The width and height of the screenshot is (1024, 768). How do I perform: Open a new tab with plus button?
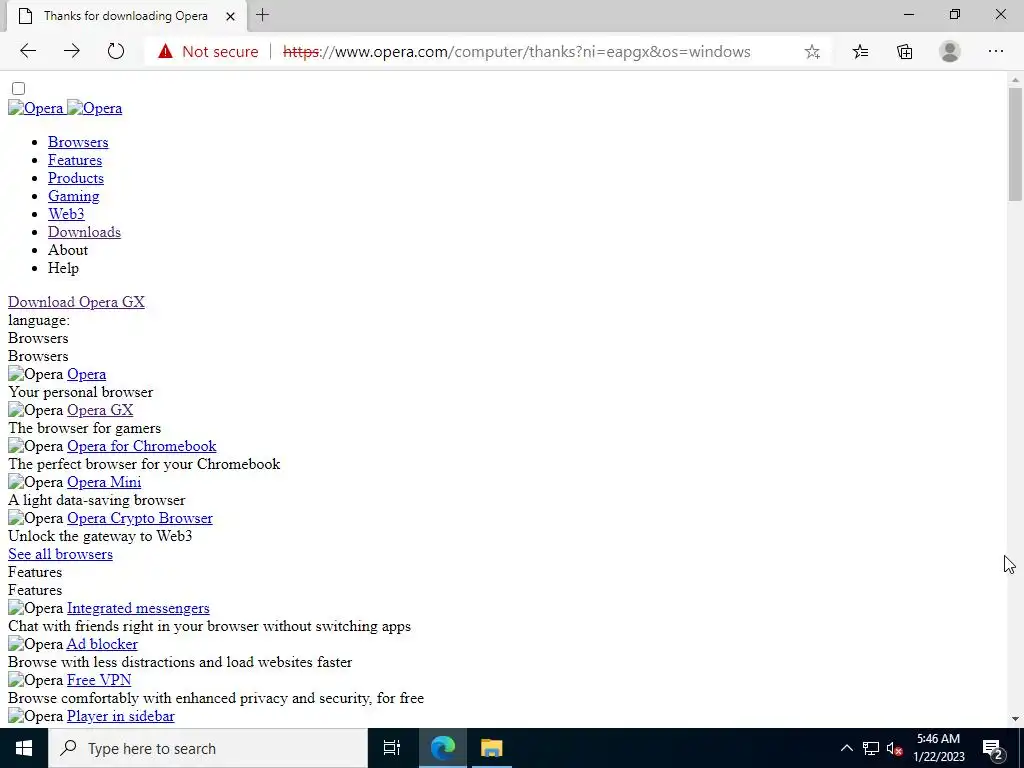click(263, 15)
